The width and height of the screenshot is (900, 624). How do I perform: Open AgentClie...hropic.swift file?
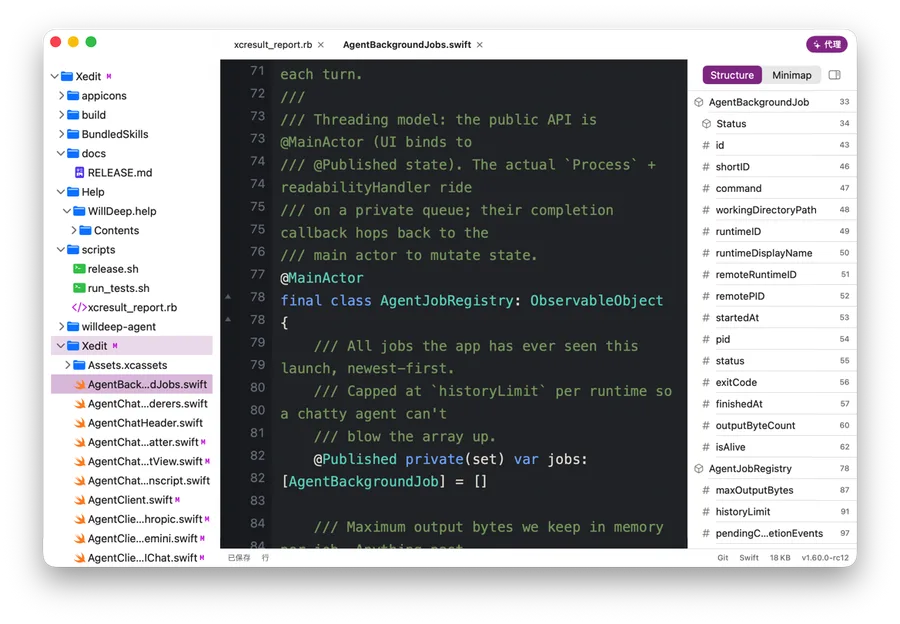click(132, 519)
